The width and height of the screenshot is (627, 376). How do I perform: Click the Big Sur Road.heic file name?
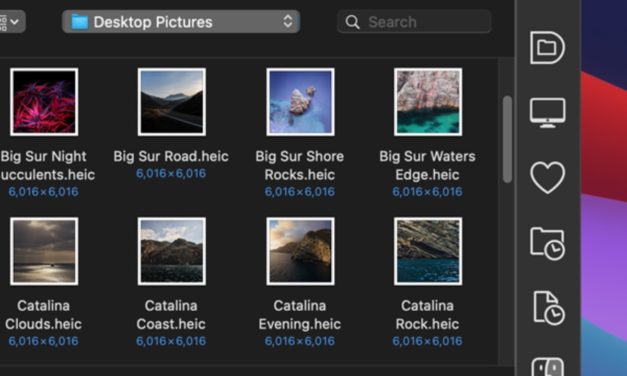click(171, 156)
